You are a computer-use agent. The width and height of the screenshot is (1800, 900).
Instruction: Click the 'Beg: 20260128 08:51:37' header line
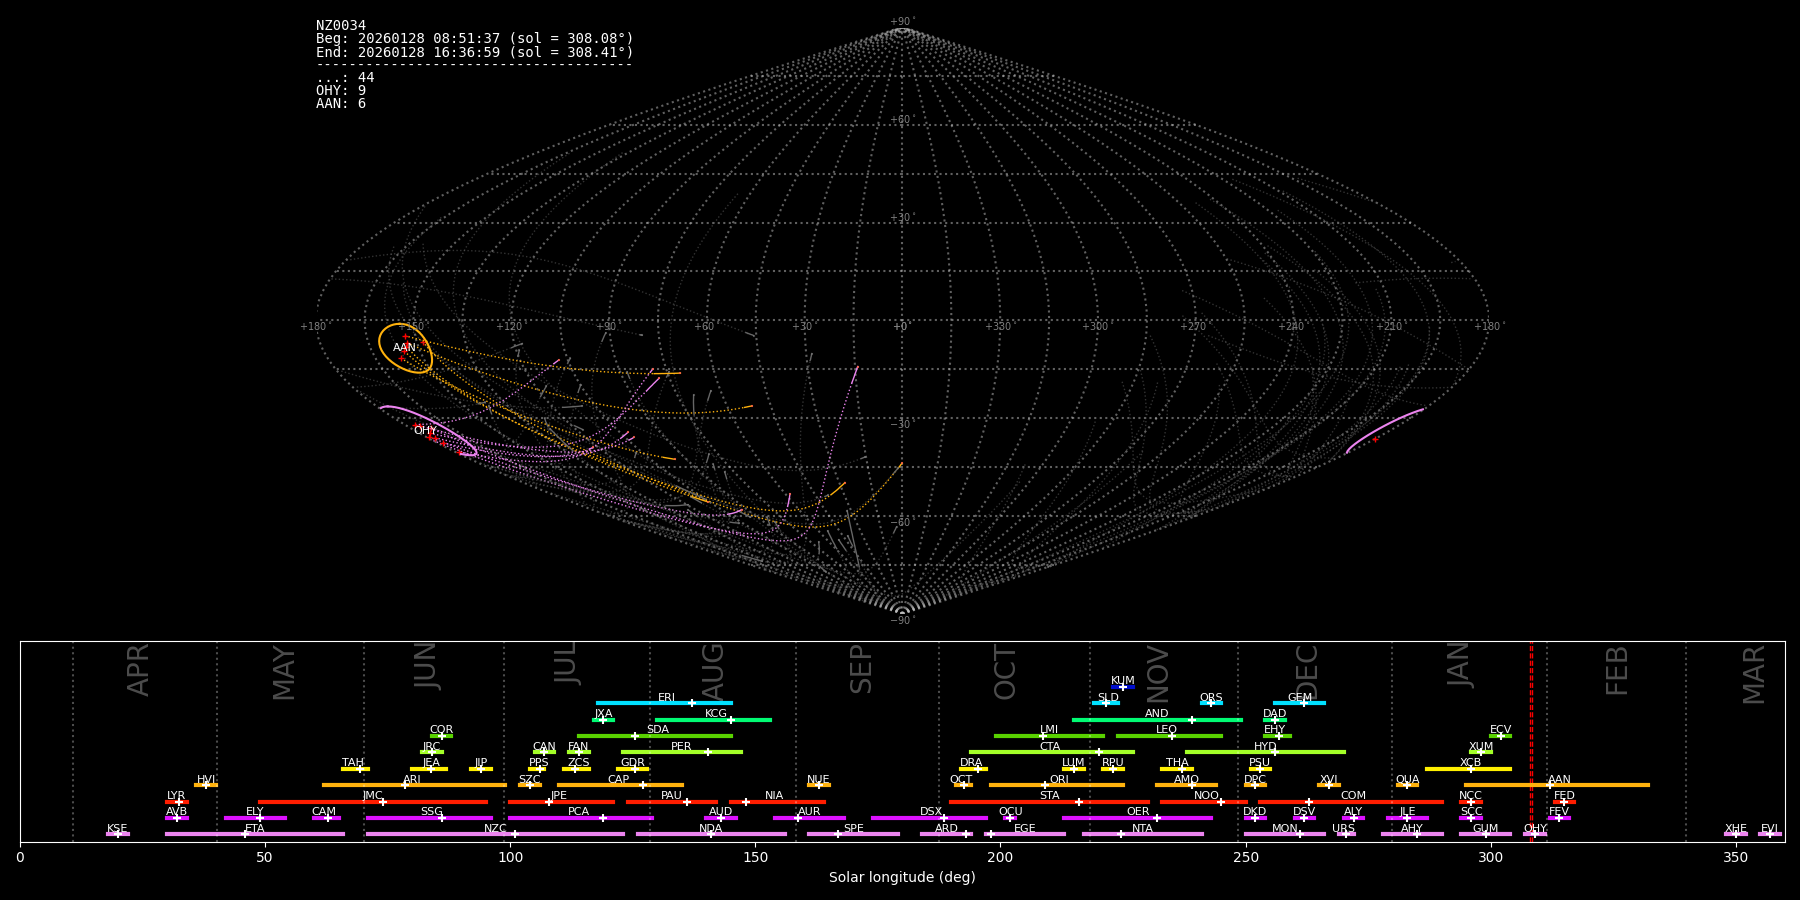pyautogui.click(x=475, y=38)
